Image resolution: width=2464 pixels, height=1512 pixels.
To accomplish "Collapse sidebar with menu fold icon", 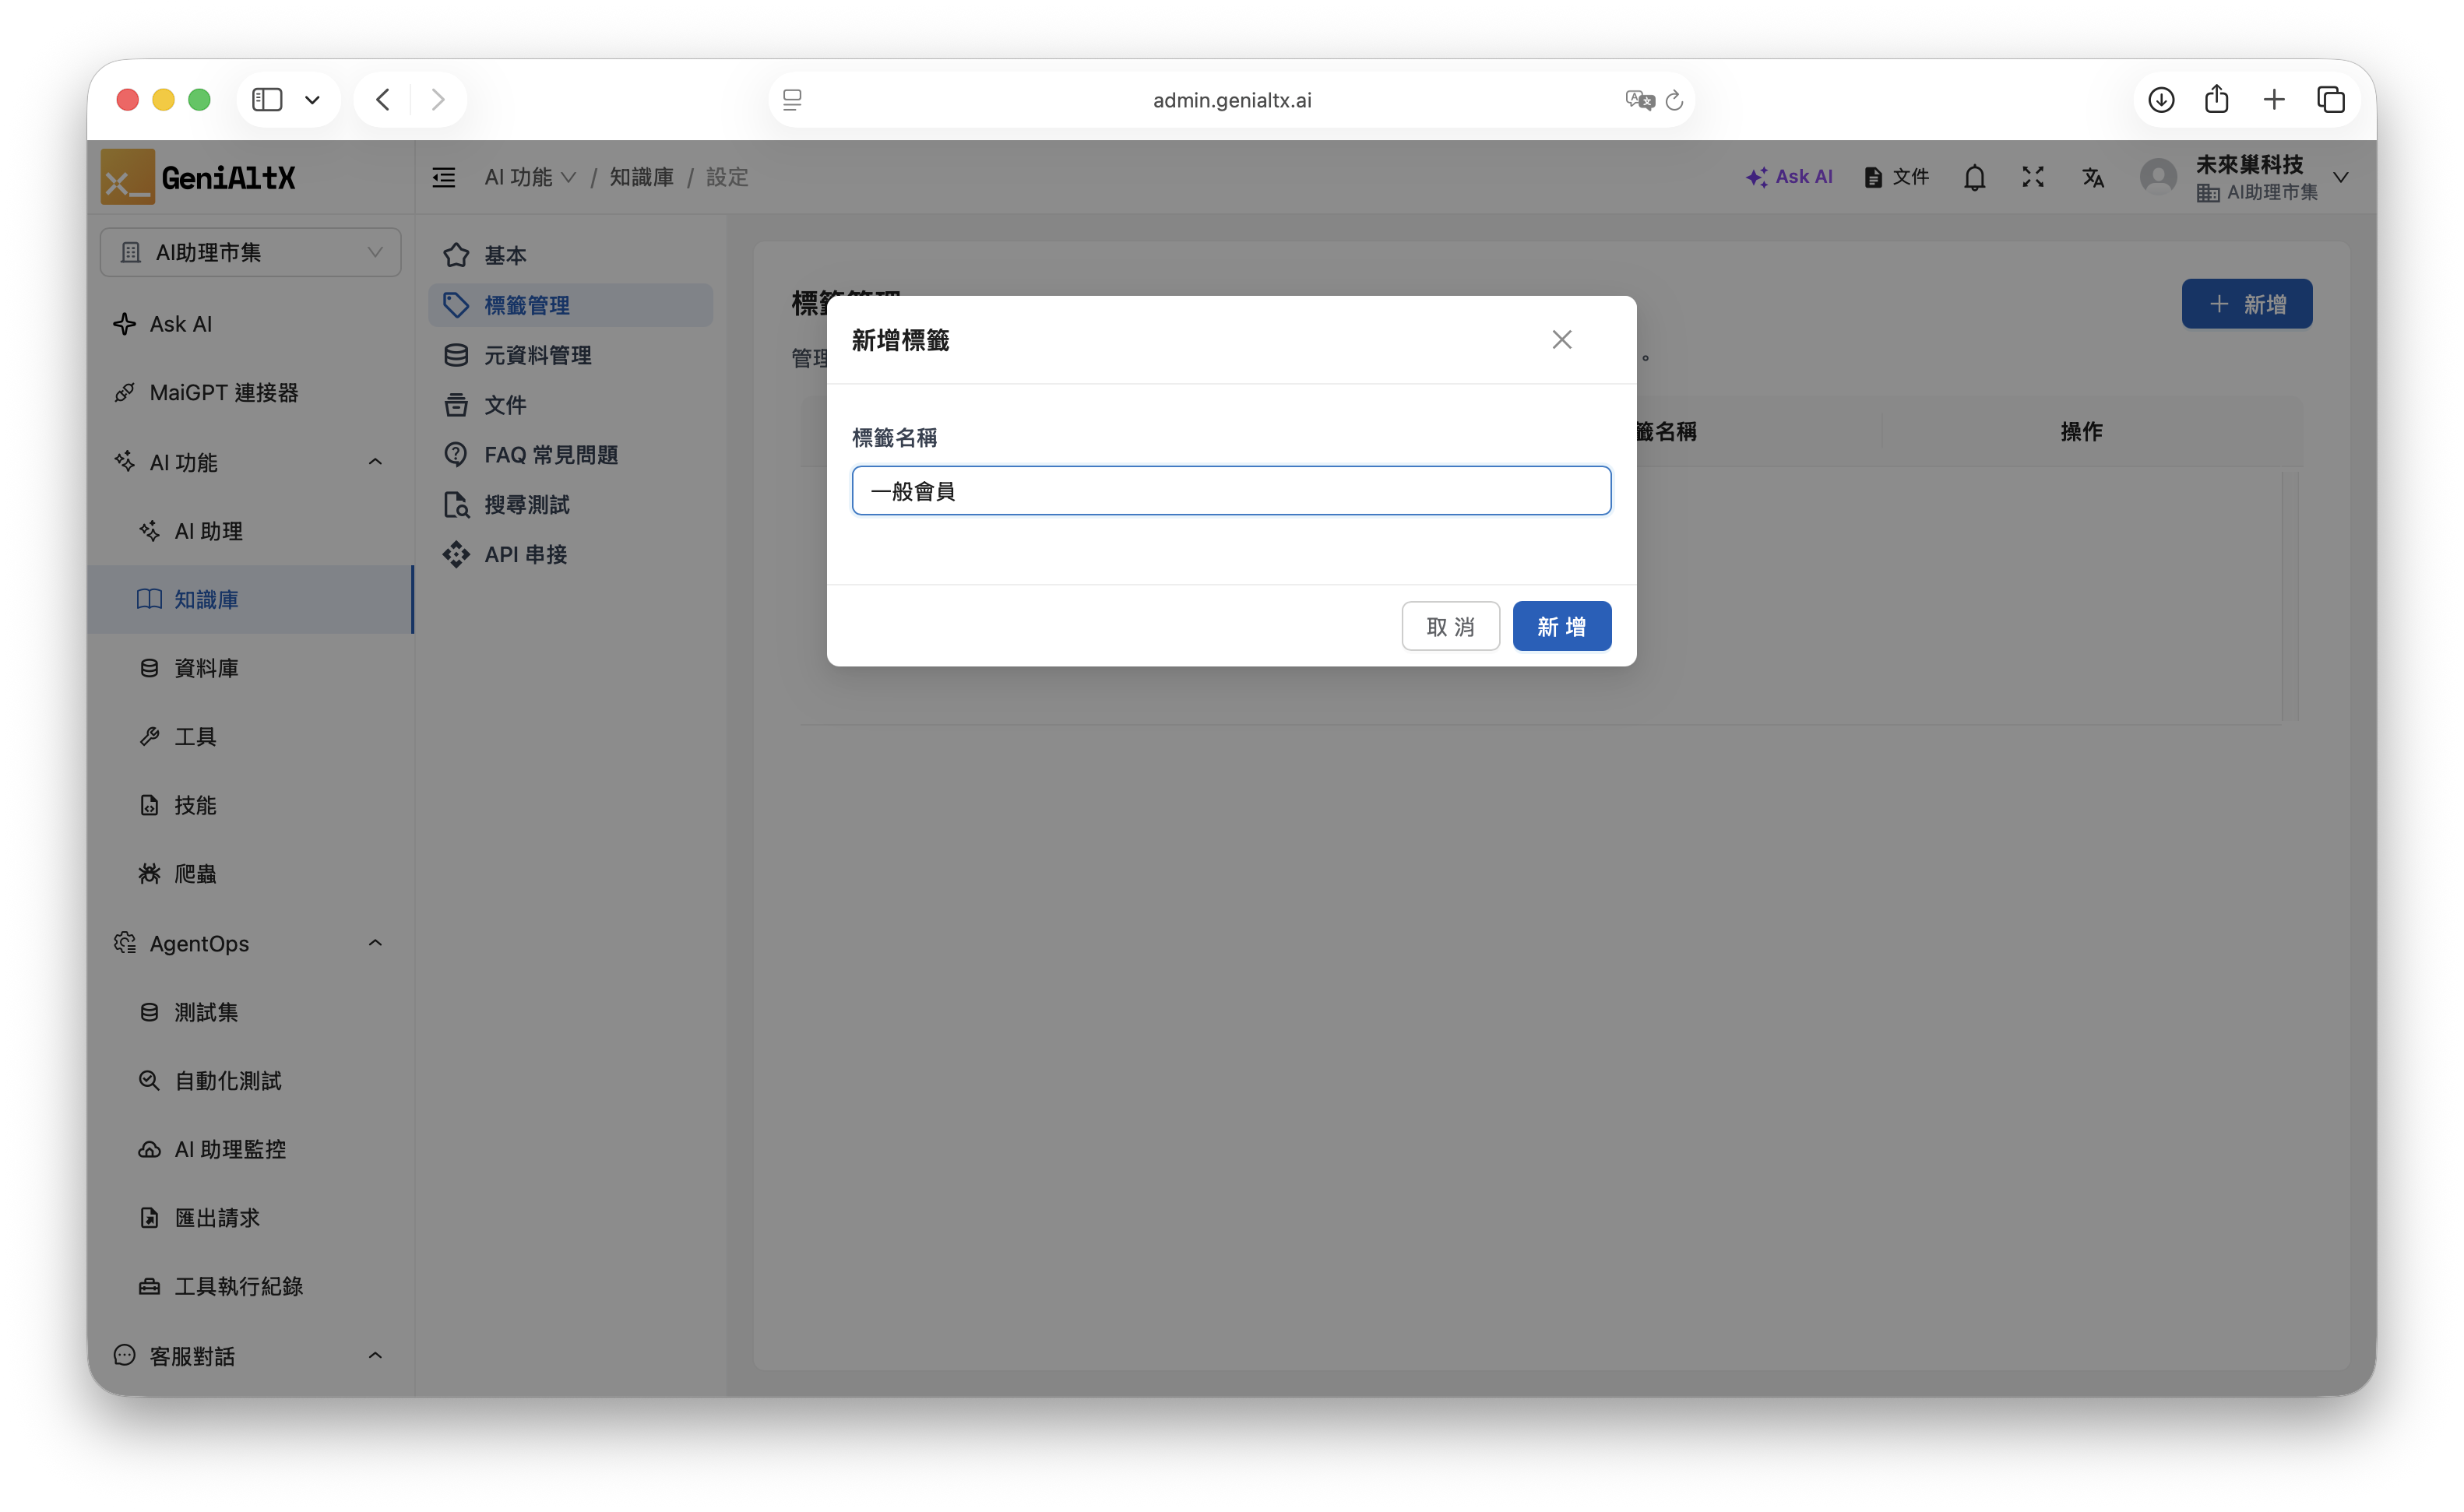I will 443,178.
